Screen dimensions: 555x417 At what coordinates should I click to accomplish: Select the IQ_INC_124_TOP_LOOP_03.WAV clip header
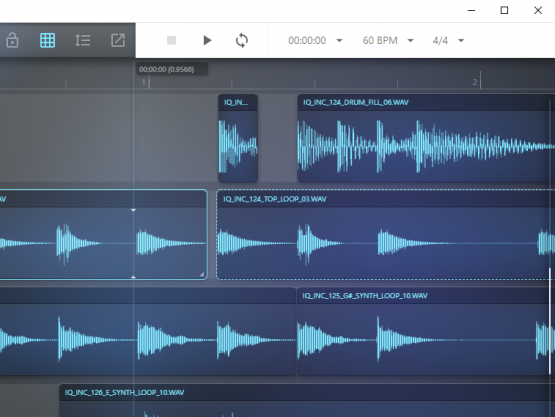pyautogui.click(x=385, y=199)
